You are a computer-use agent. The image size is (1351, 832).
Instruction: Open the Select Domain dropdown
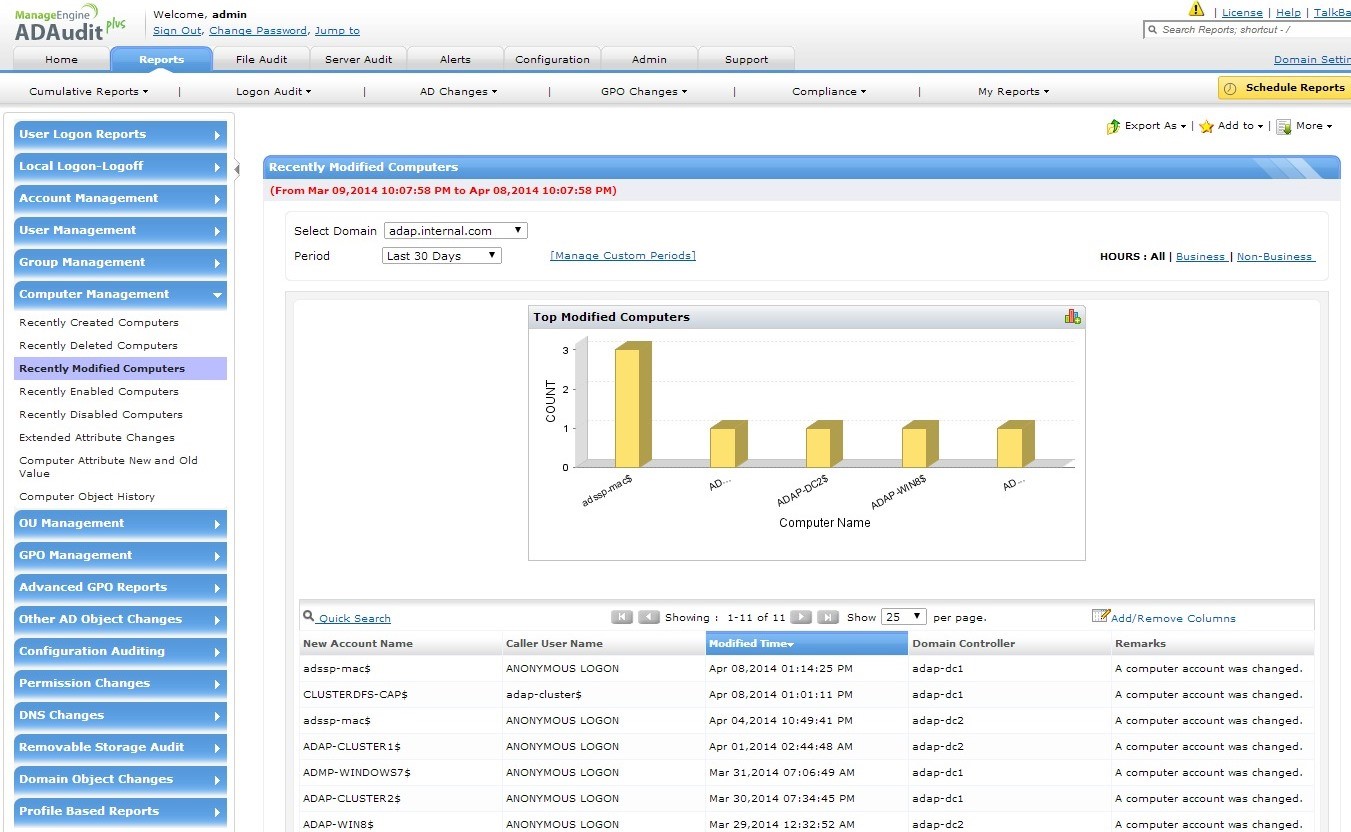(455, 231)
